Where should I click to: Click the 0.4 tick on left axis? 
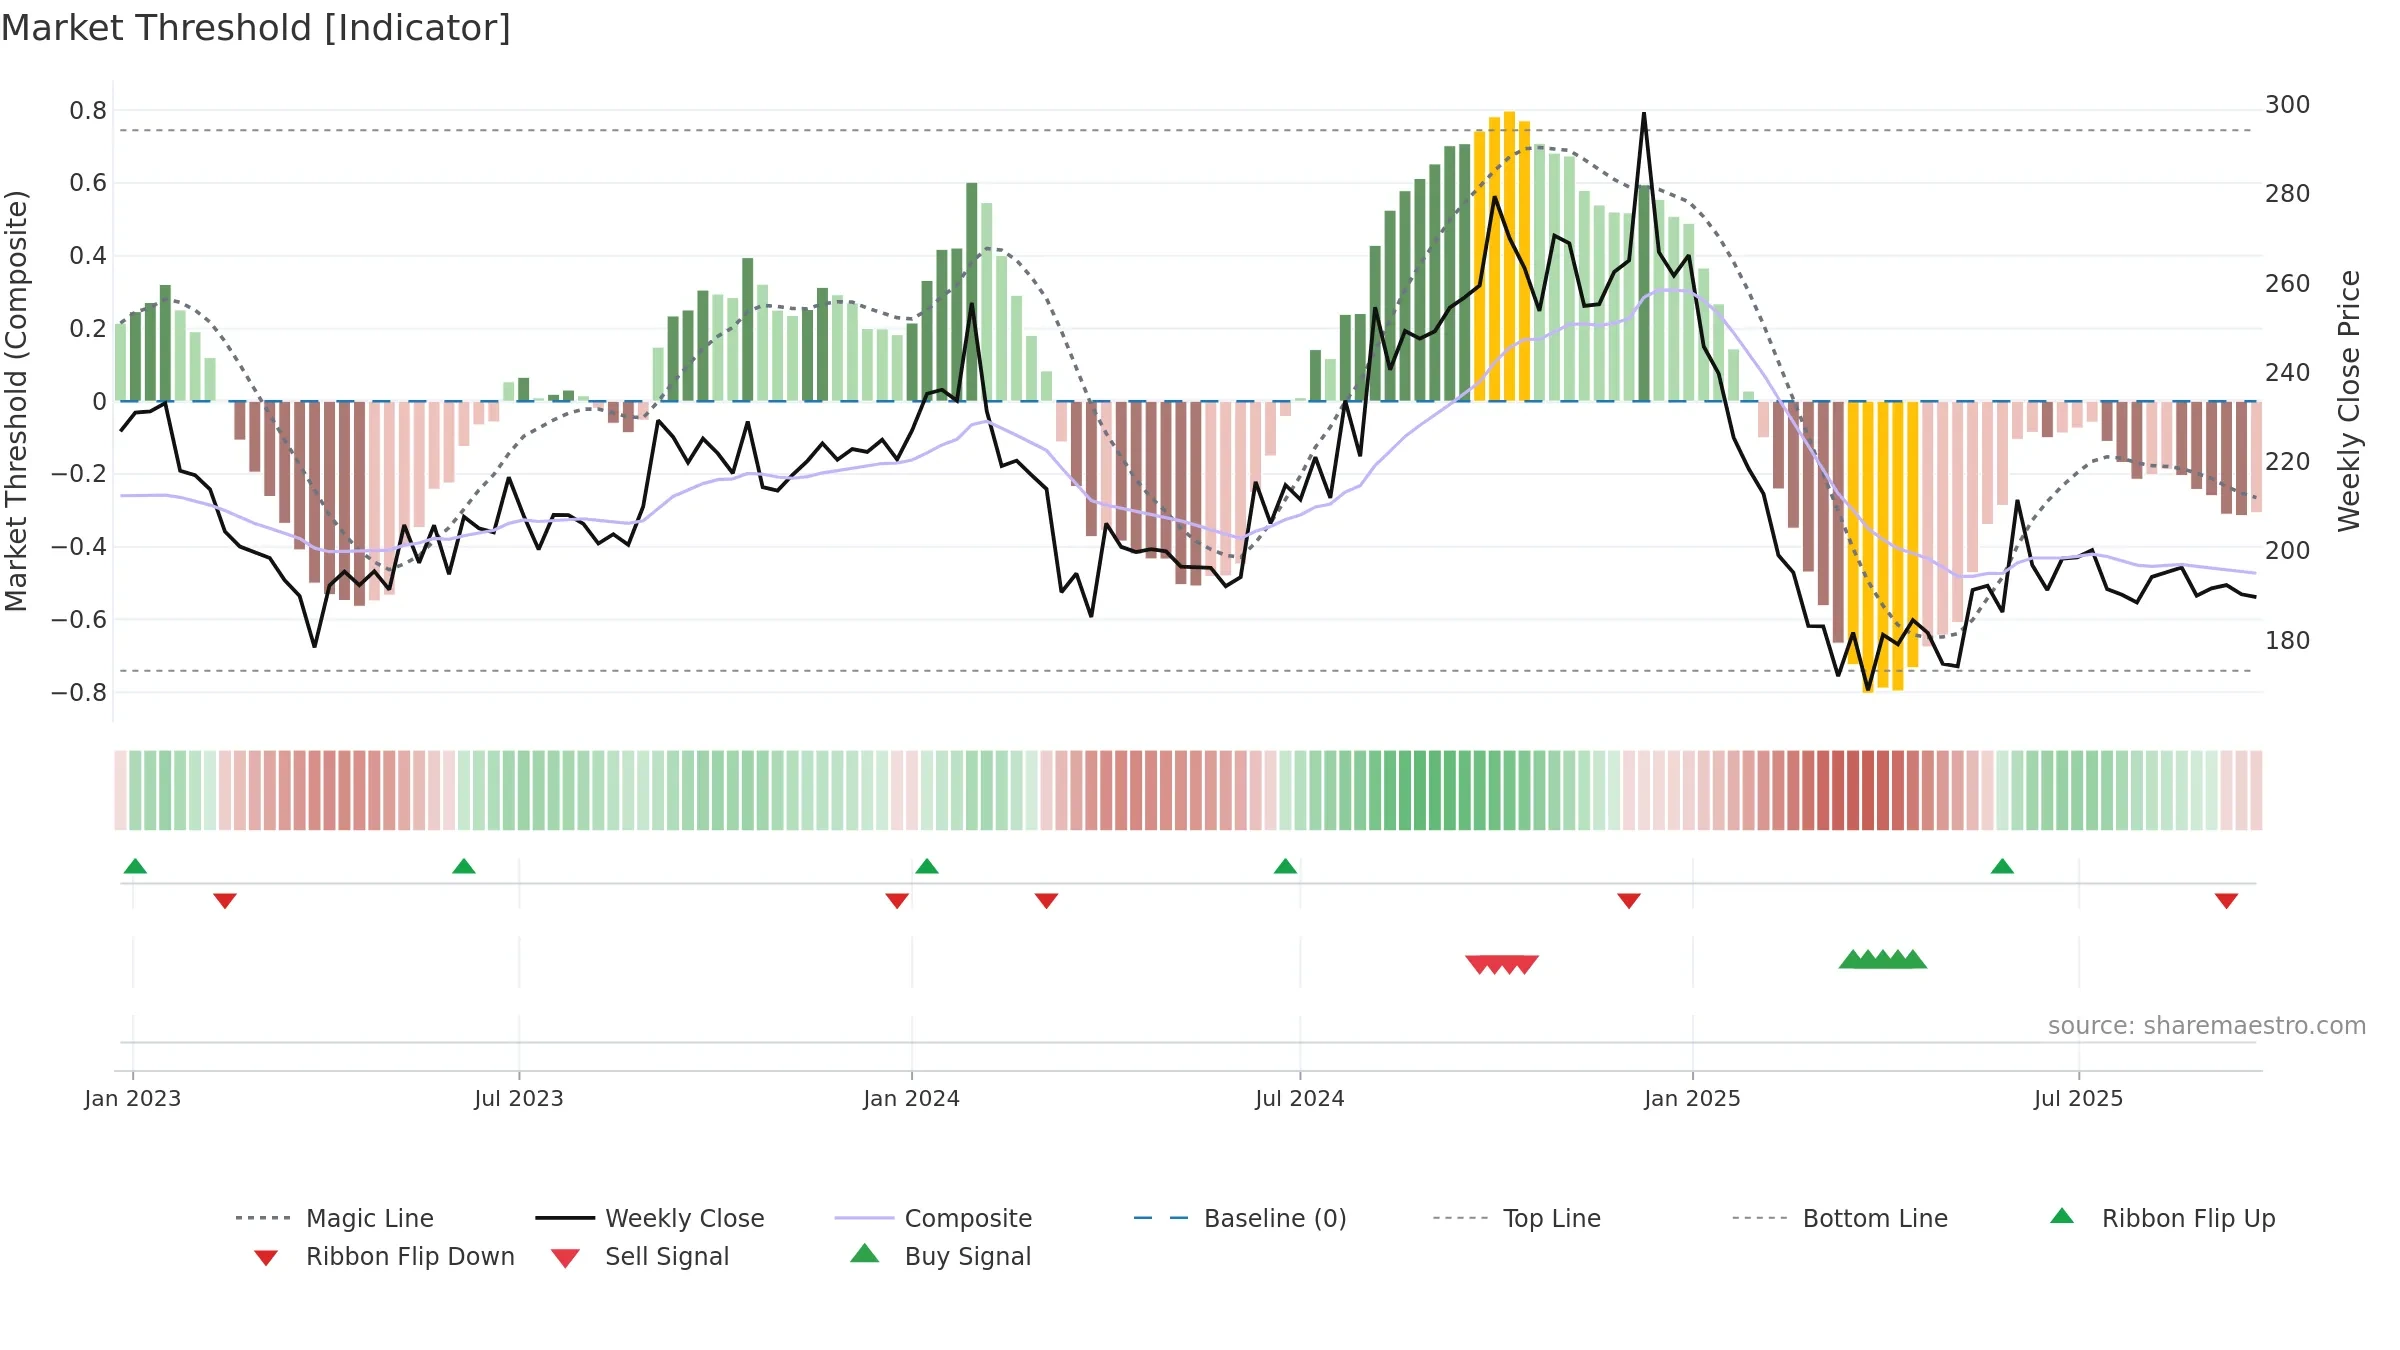(x=88, y=256)
